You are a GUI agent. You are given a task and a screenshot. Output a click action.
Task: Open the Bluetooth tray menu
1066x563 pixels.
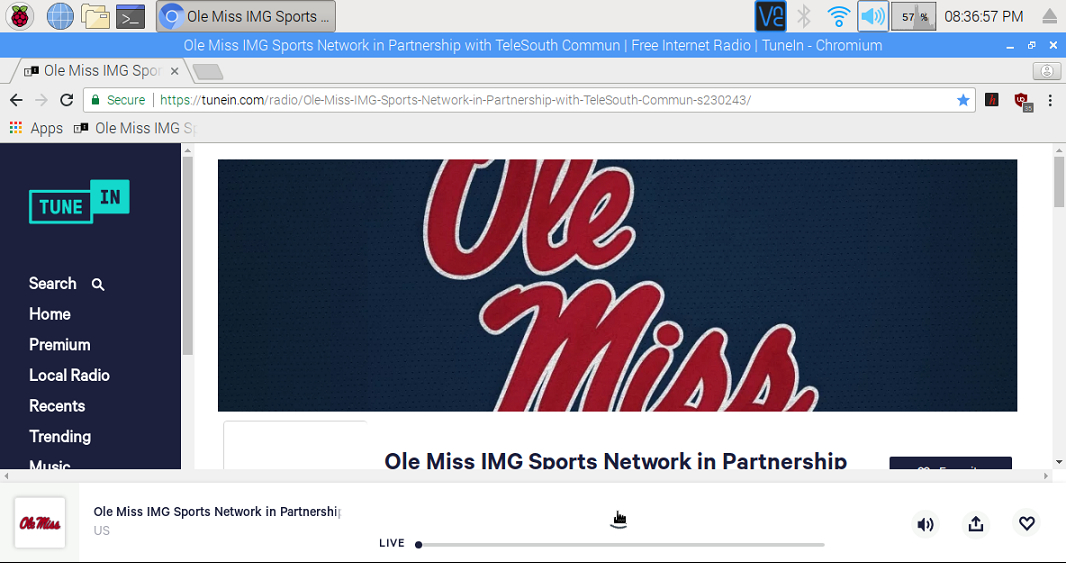(x=804, y=16)
